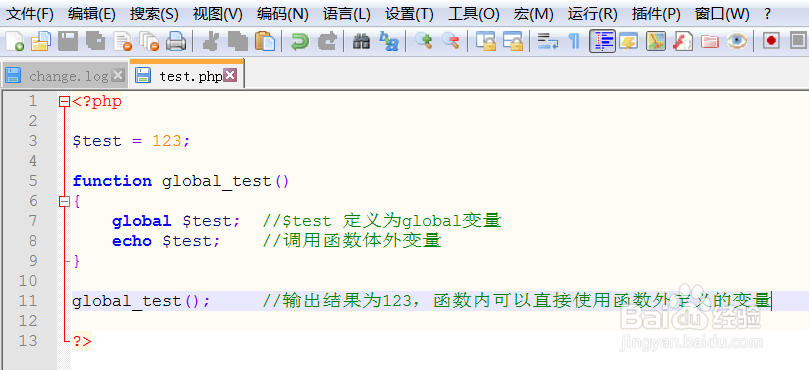
Task: Click the function global_test() declaration
Action: [181, 181]
